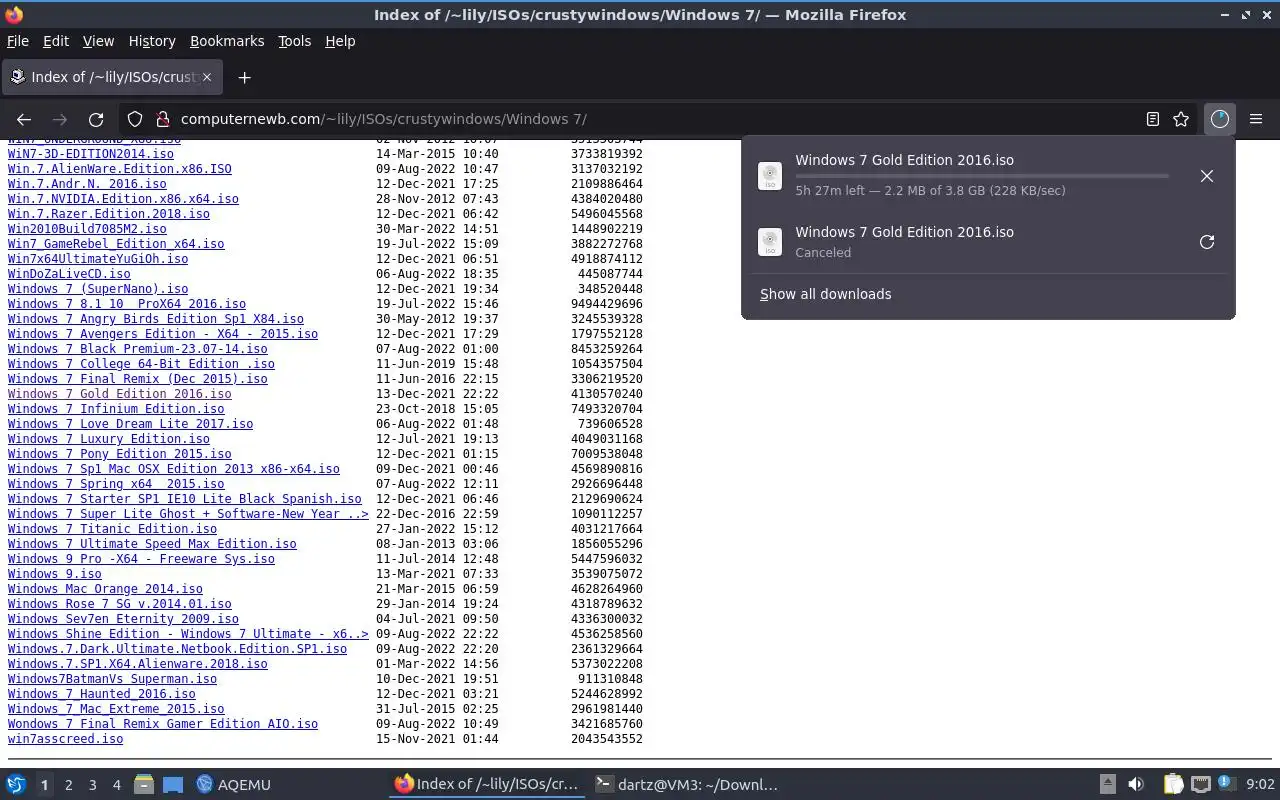Open Windows 7 Black Premium-23.07-14.iso link
Screen dimensions: 1280x800
[137, 349]
